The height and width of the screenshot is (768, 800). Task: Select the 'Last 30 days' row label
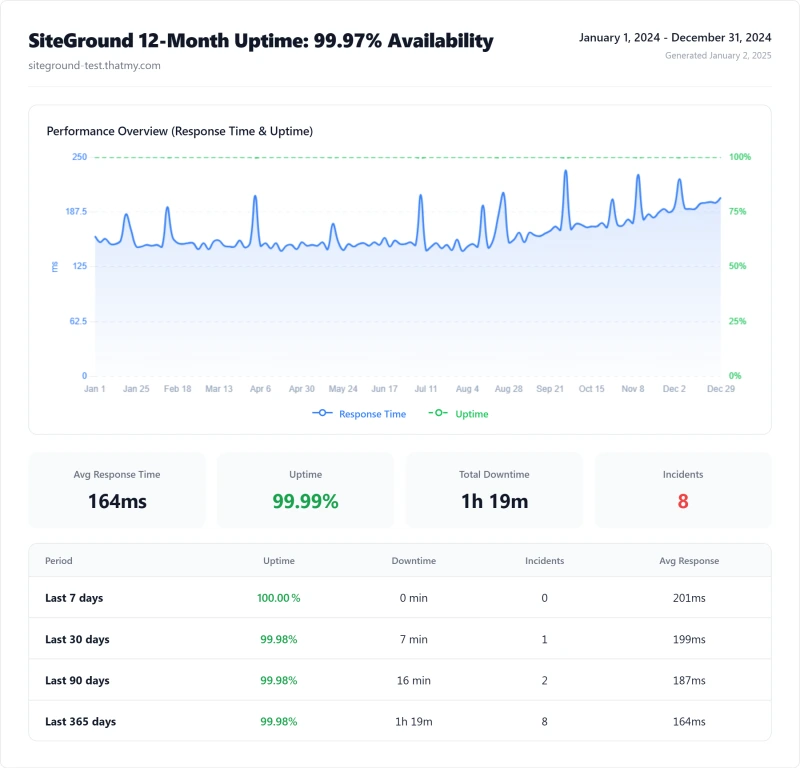[77, 639]
